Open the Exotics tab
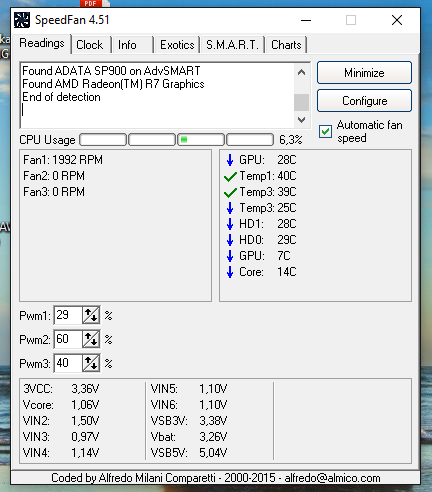This screenshot has width=432, height=492. (x=177, y=45)
